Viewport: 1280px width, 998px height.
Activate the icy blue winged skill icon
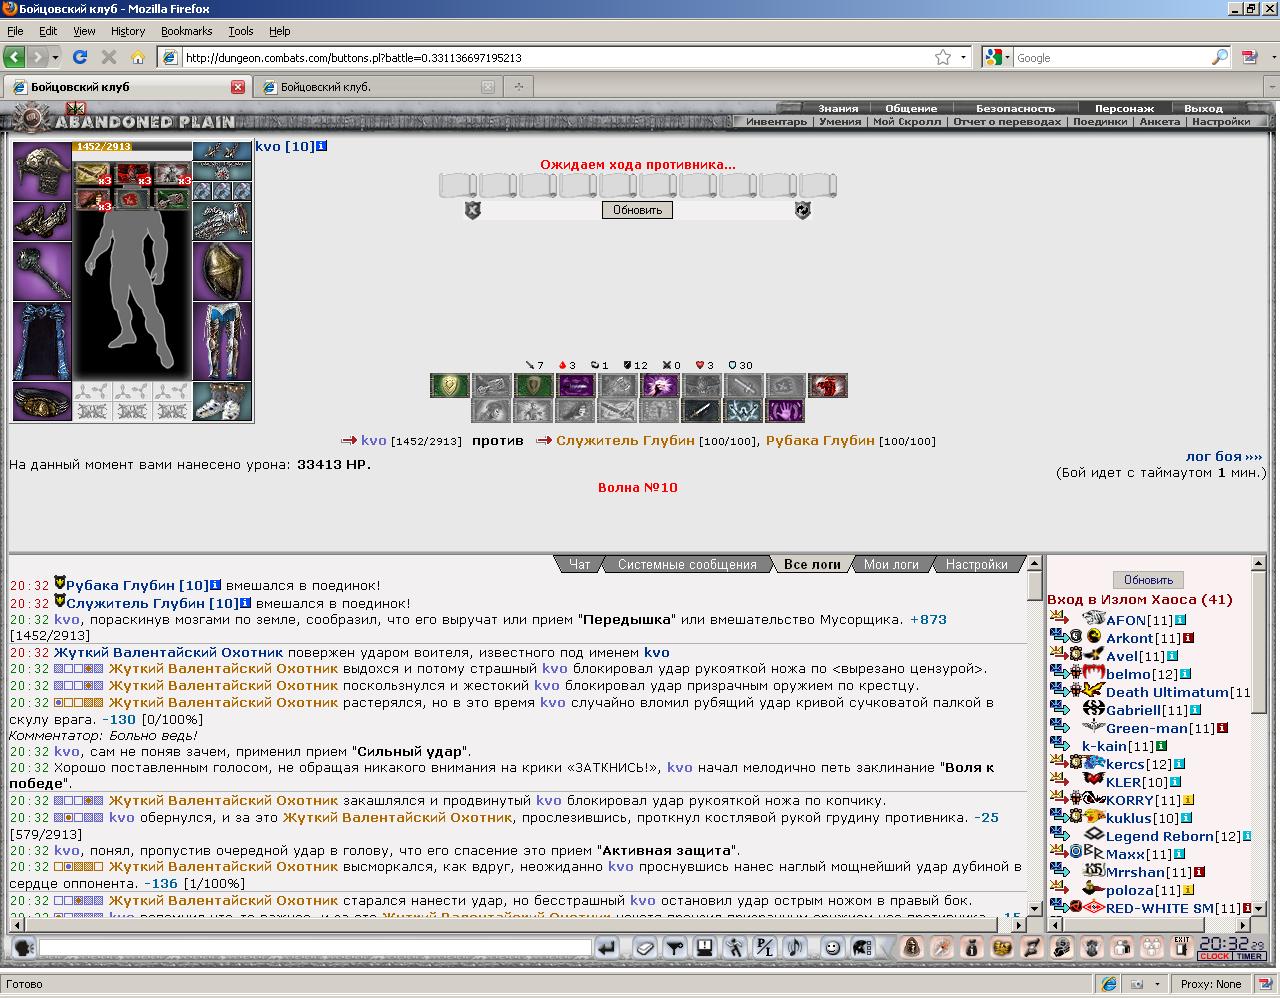click(x=744, y=410)
